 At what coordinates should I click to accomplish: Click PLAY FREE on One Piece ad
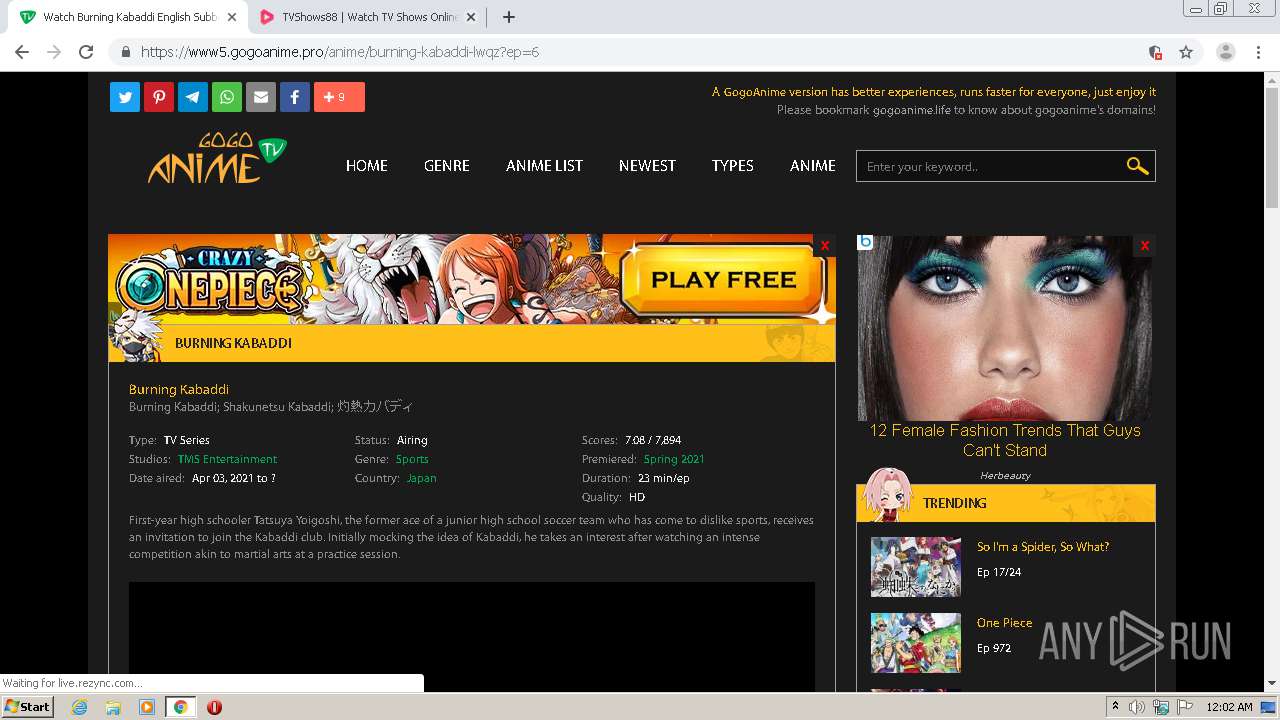pyautogui.click(x=724, y=280)
